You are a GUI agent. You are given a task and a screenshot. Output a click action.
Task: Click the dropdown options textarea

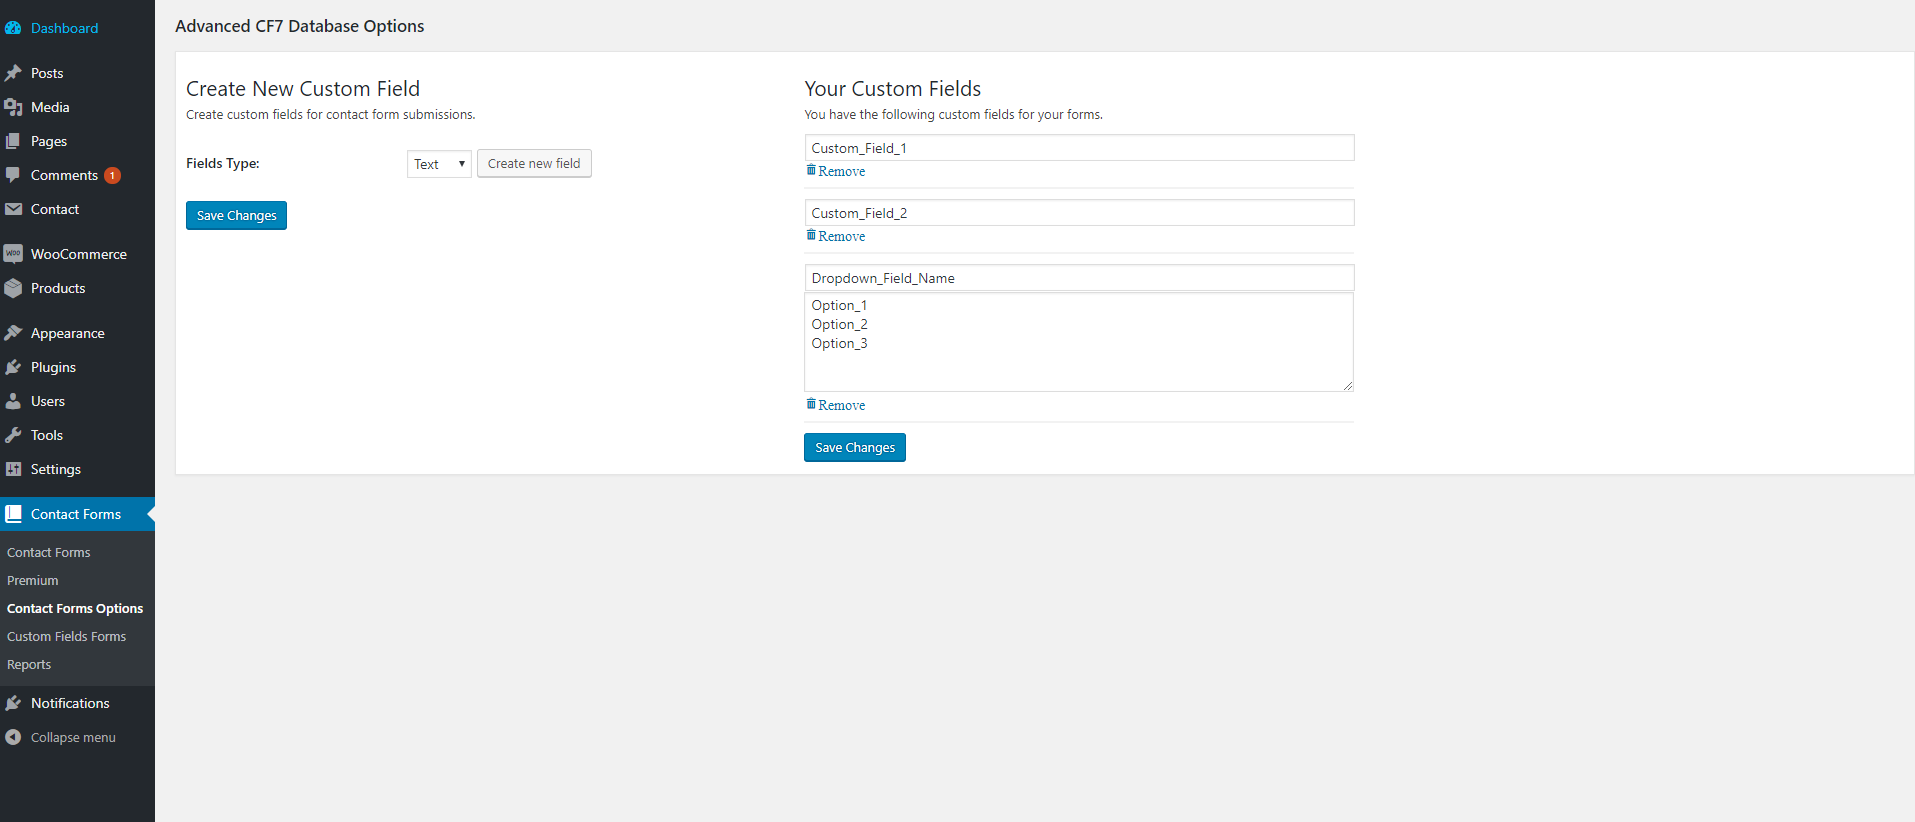pos(1079,342)
